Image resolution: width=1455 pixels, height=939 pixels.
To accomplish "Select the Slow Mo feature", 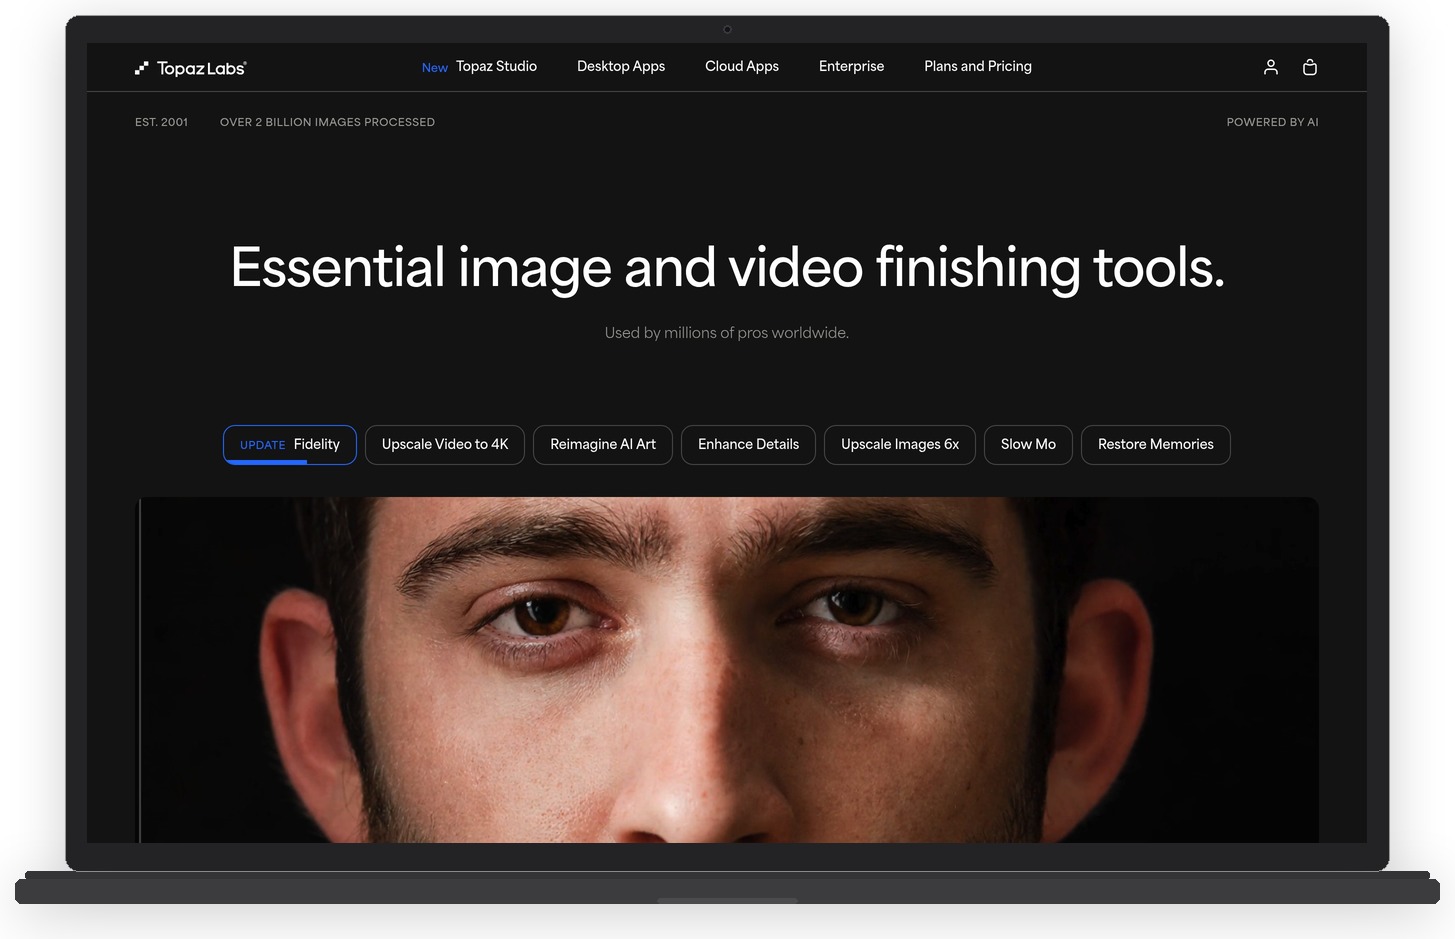I will 1028,444.
